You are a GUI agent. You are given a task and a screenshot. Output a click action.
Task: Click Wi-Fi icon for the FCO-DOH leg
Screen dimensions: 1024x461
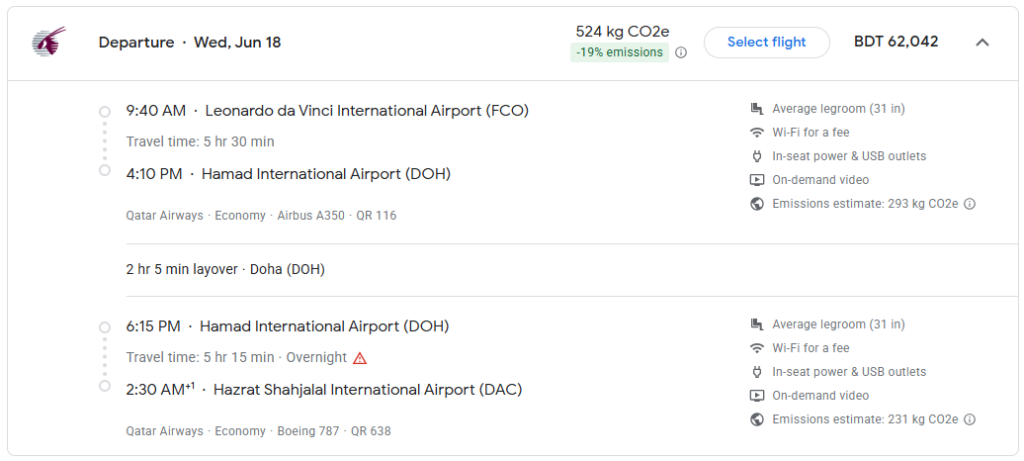point(757,133)
